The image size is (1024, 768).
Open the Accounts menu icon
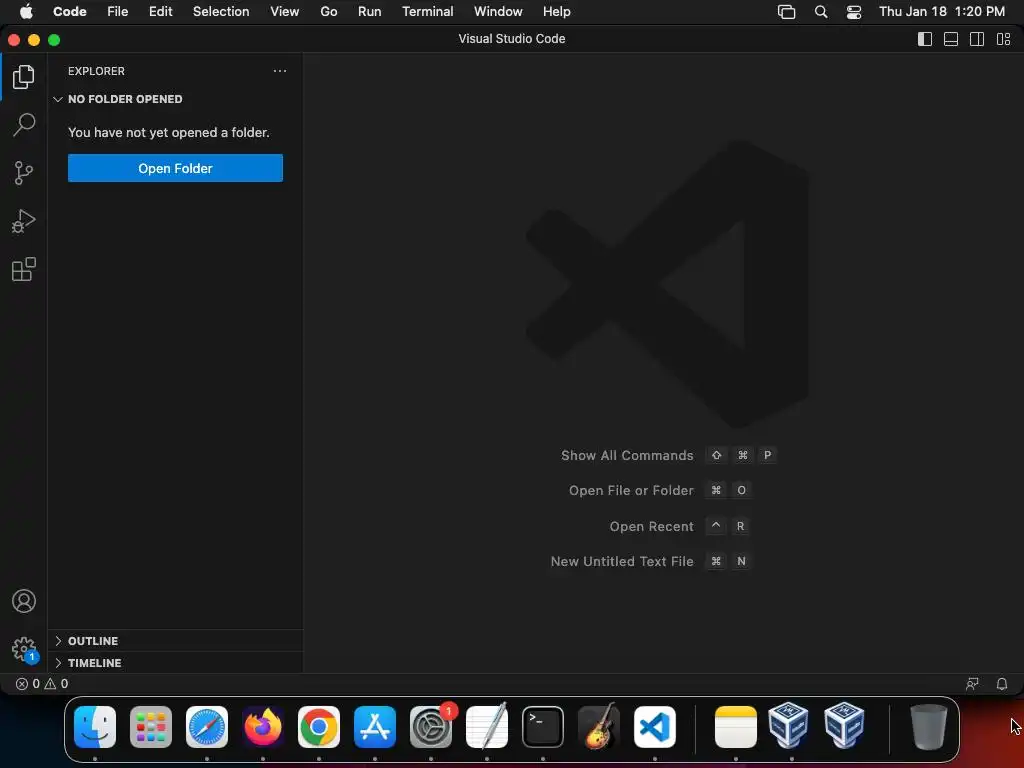[x=24, y=601]
